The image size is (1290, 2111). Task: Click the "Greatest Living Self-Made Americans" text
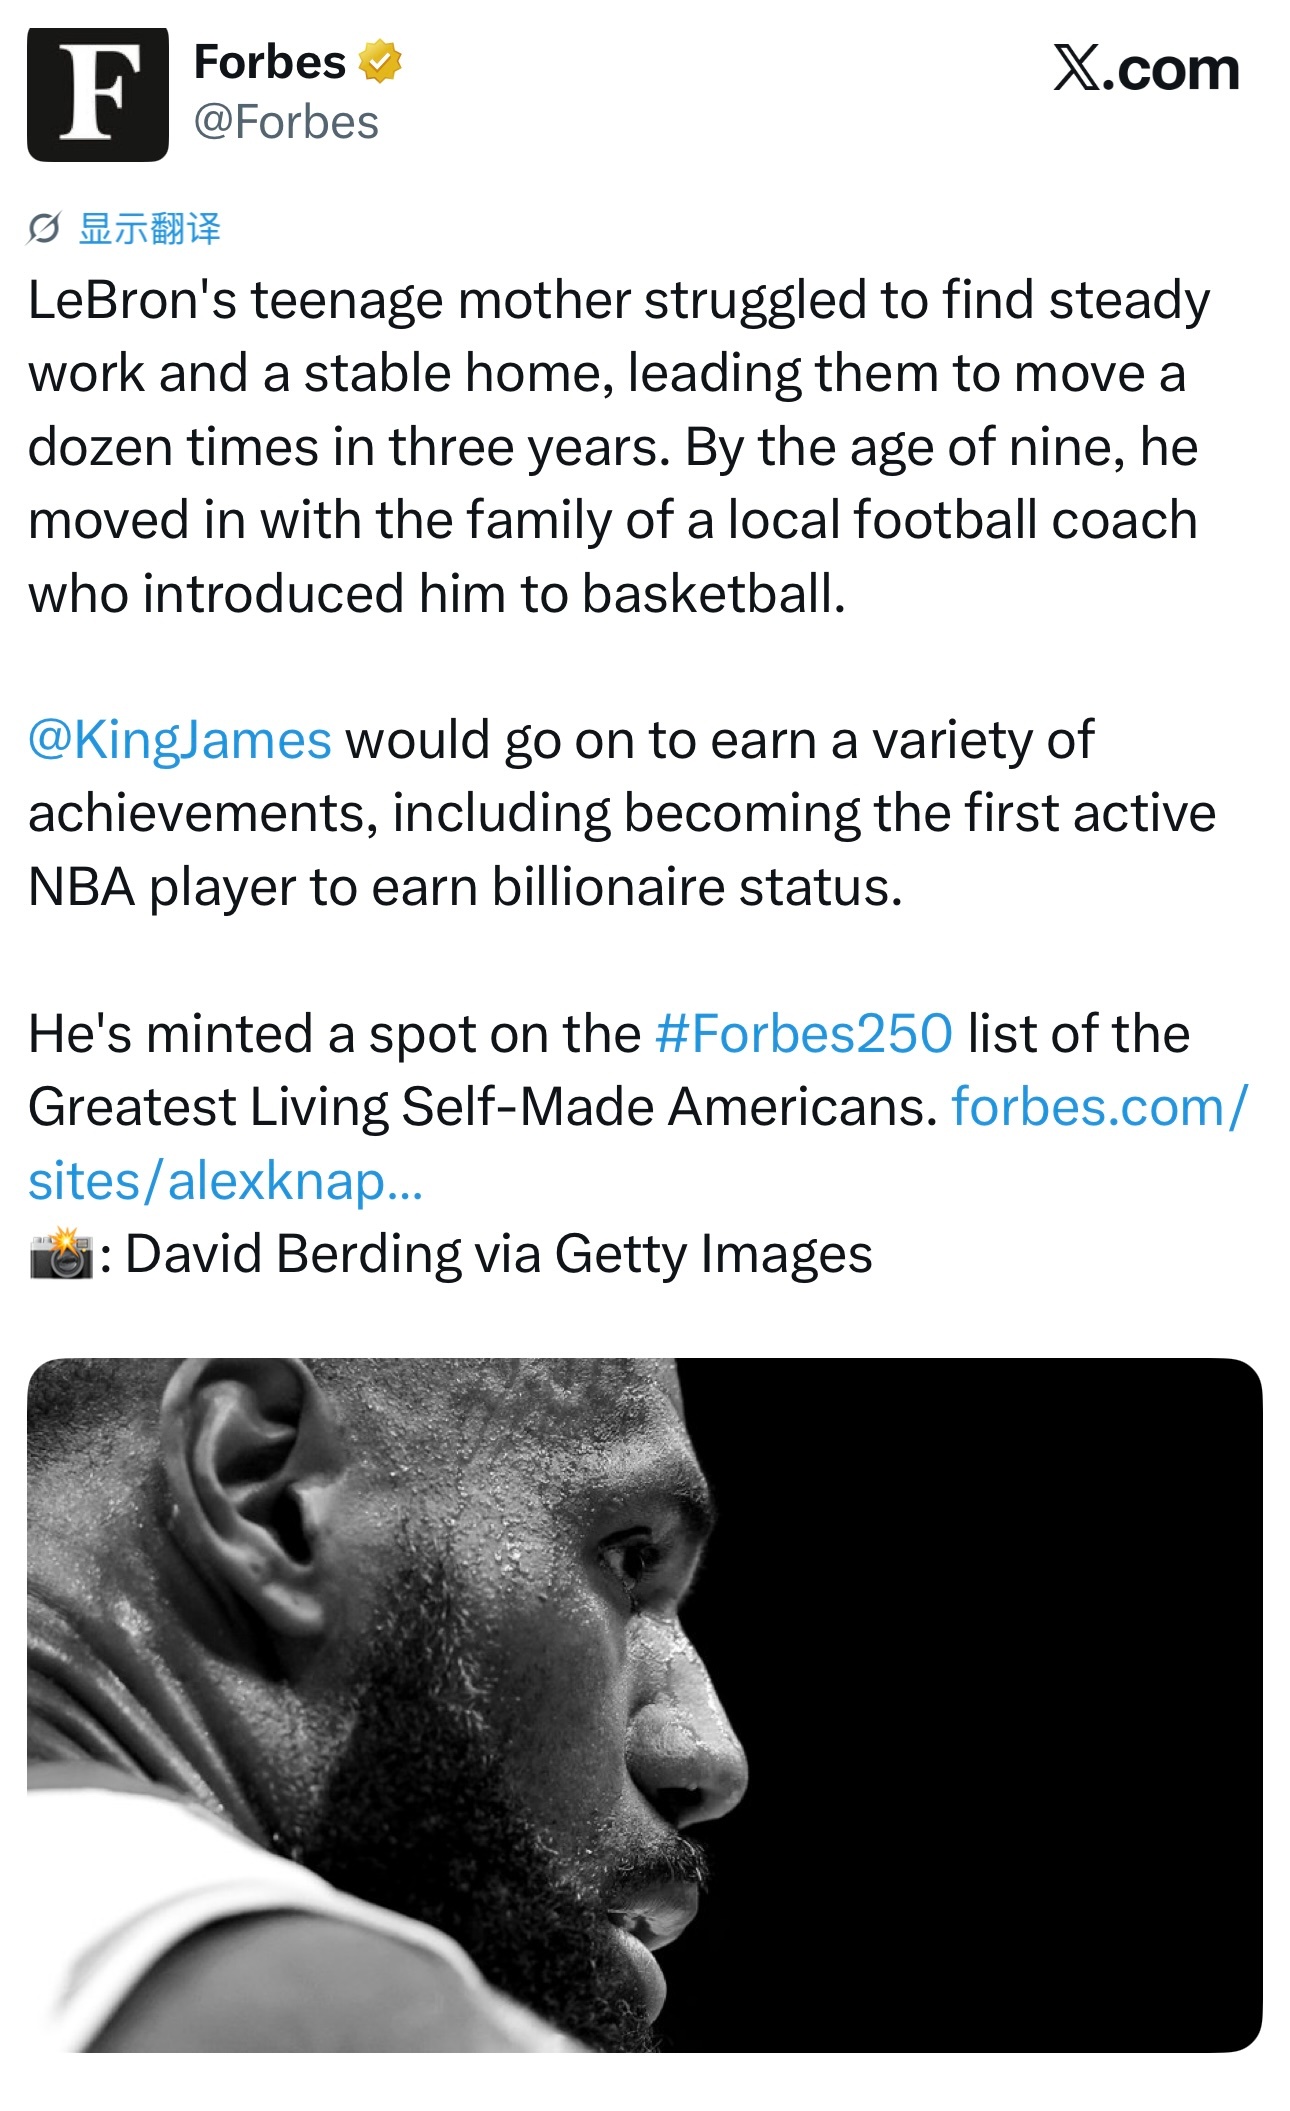tap(482, 1107)
